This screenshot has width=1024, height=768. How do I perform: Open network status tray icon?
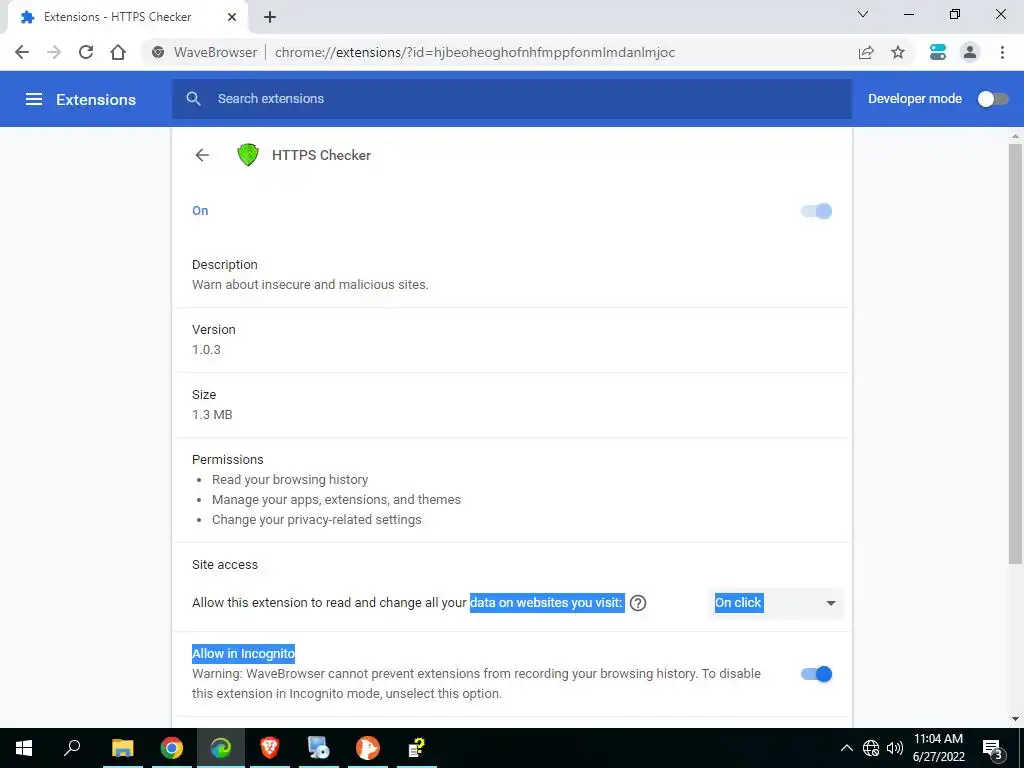(x=871, y=748)
